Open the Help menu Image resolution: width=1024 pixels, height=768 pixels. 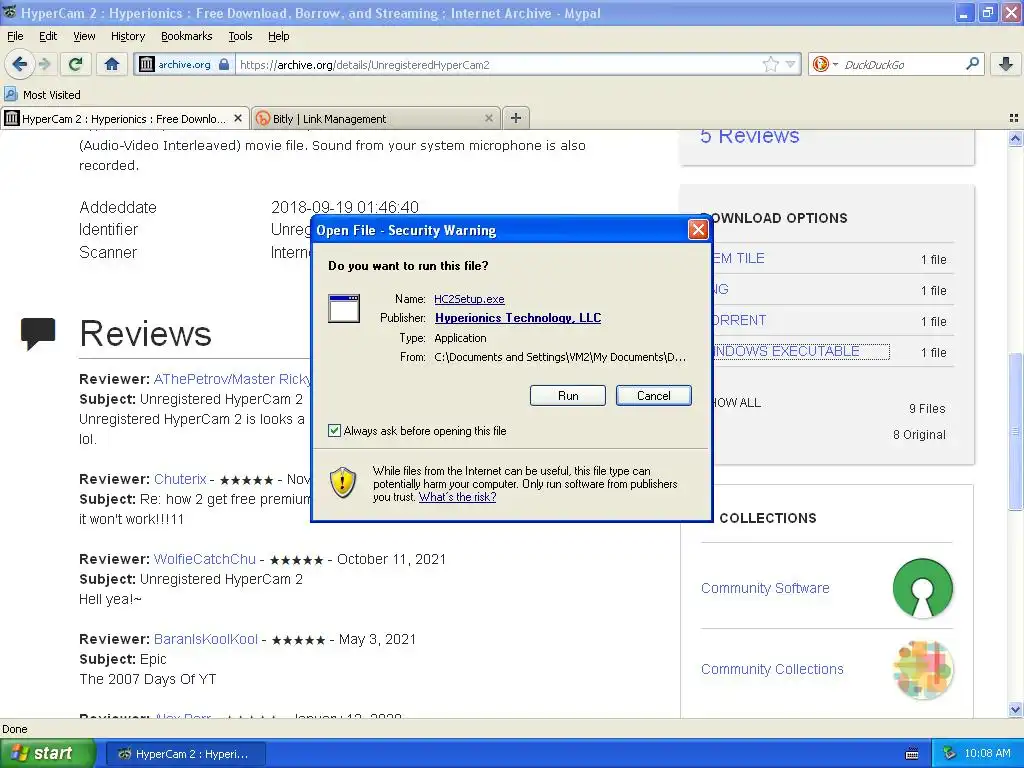(x=278, y=36)
